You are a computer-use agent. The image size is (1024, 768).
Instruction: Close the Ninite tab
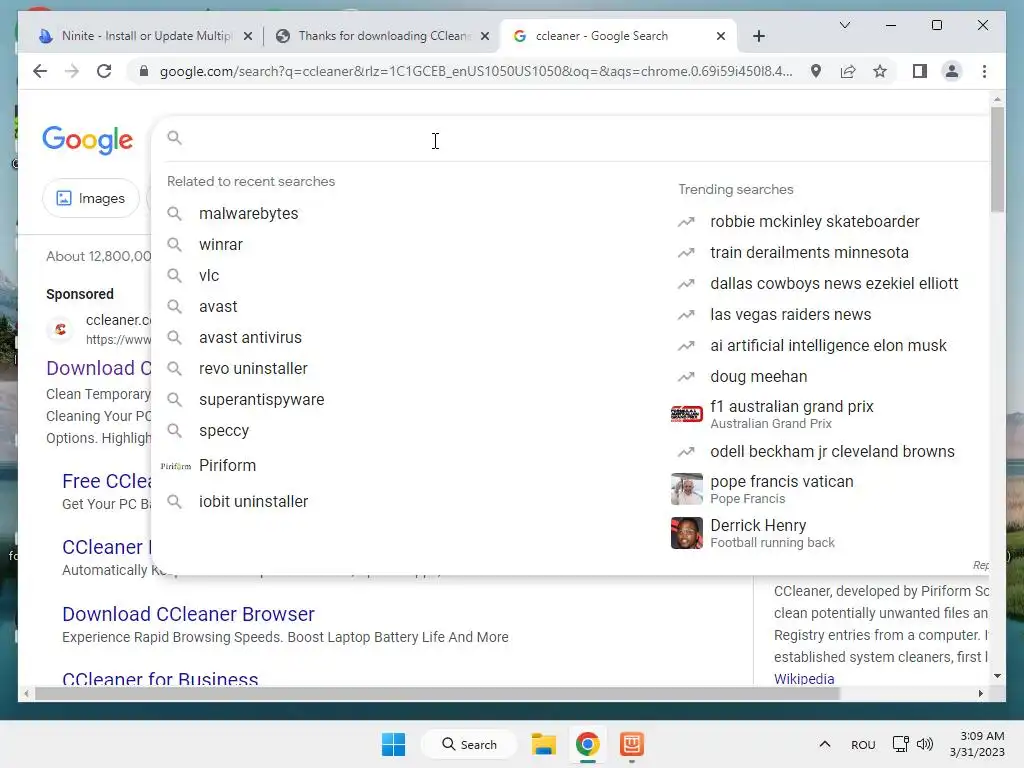248,36
